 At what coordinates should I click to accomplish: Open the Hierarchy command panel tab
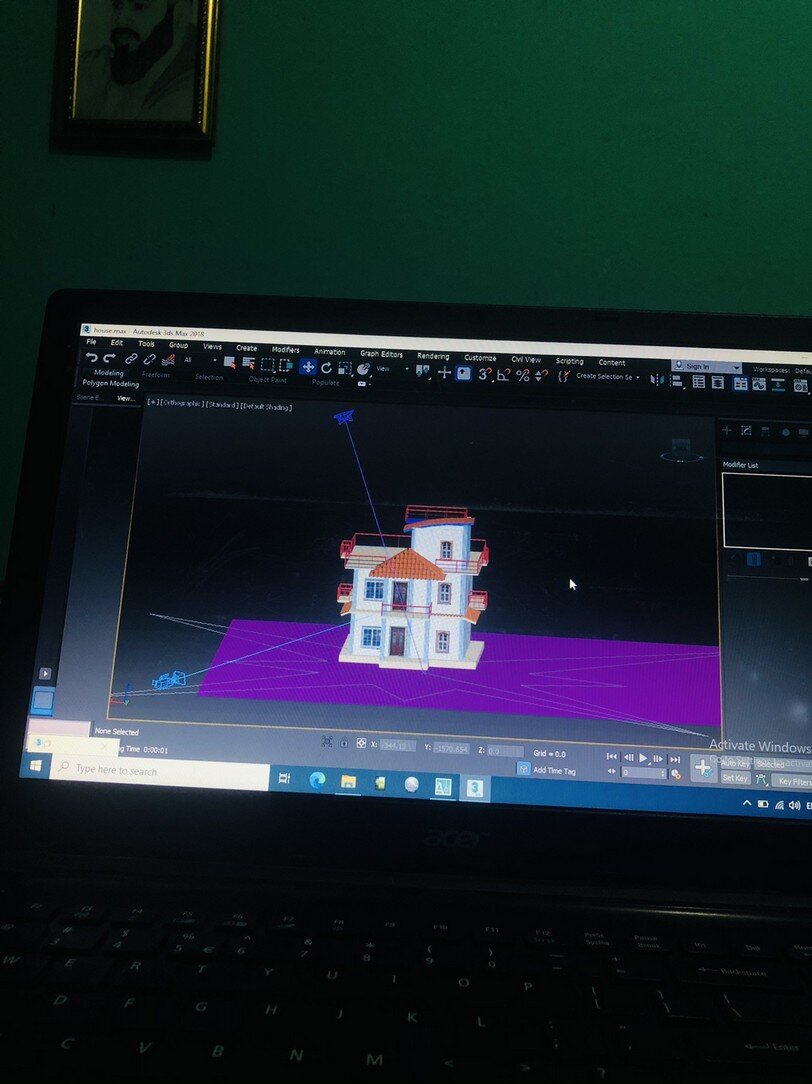pyautogui.click(x=765, y=431)
